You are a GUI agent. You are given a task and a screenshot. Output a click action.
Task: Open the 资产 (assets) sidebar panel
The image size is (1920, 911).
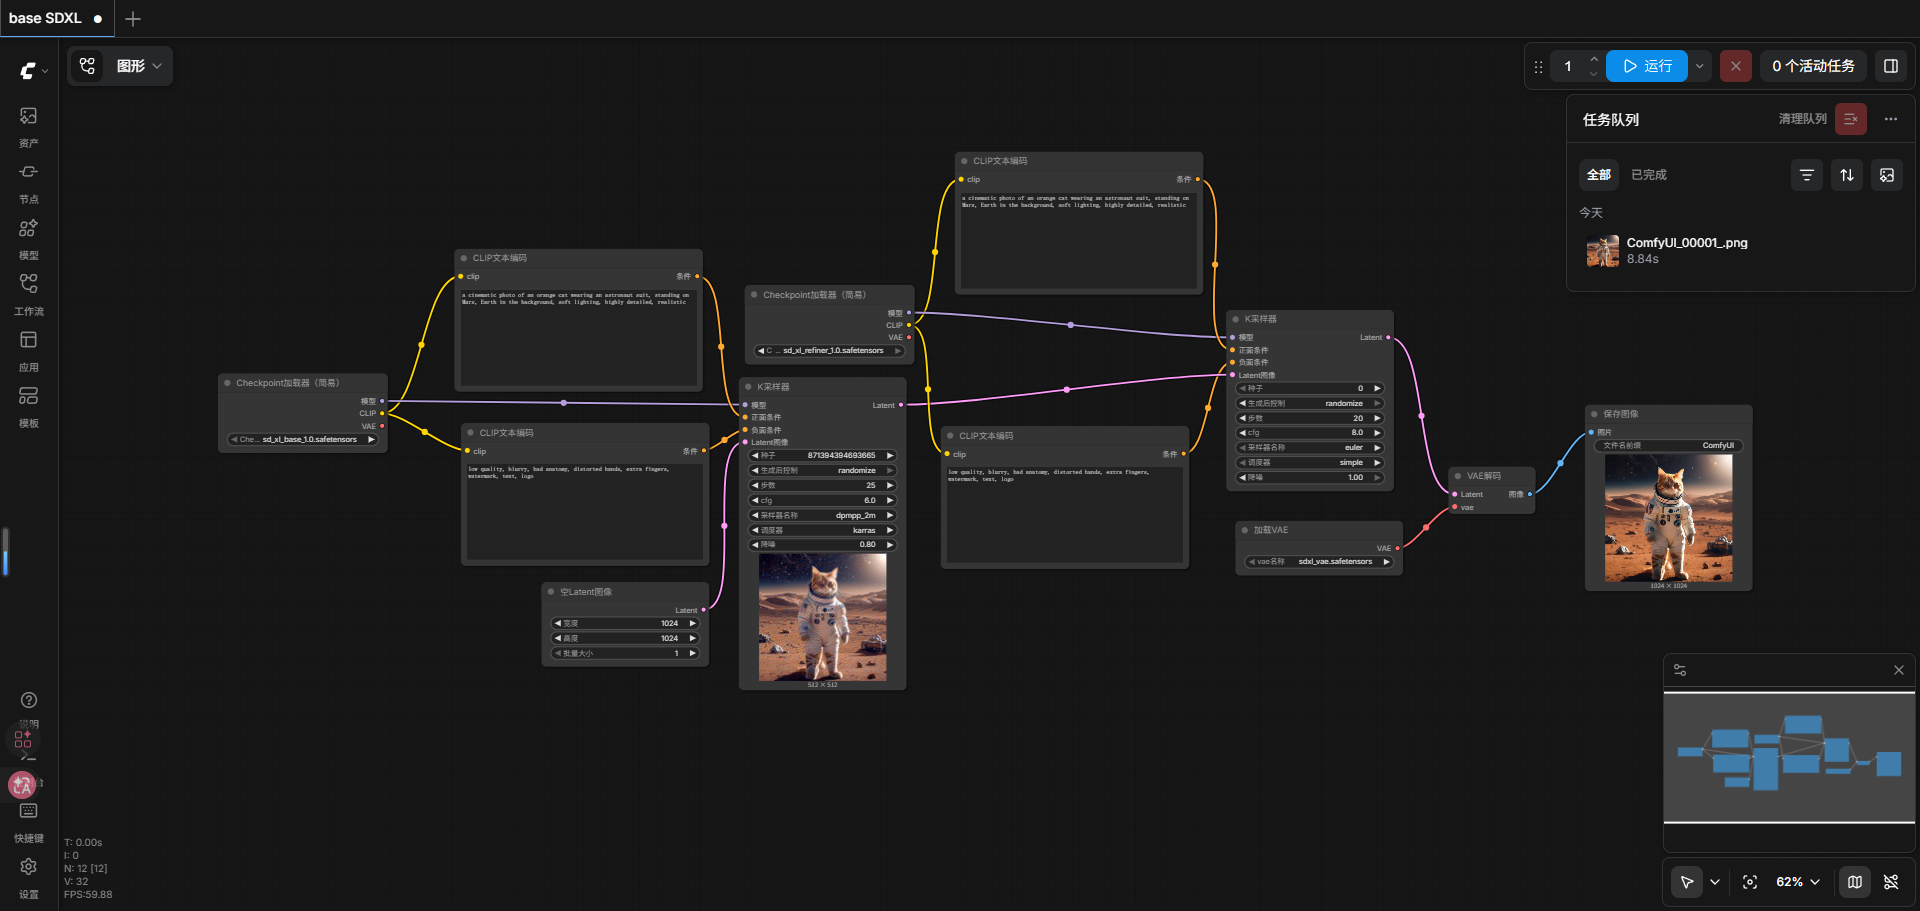(29, 126)
